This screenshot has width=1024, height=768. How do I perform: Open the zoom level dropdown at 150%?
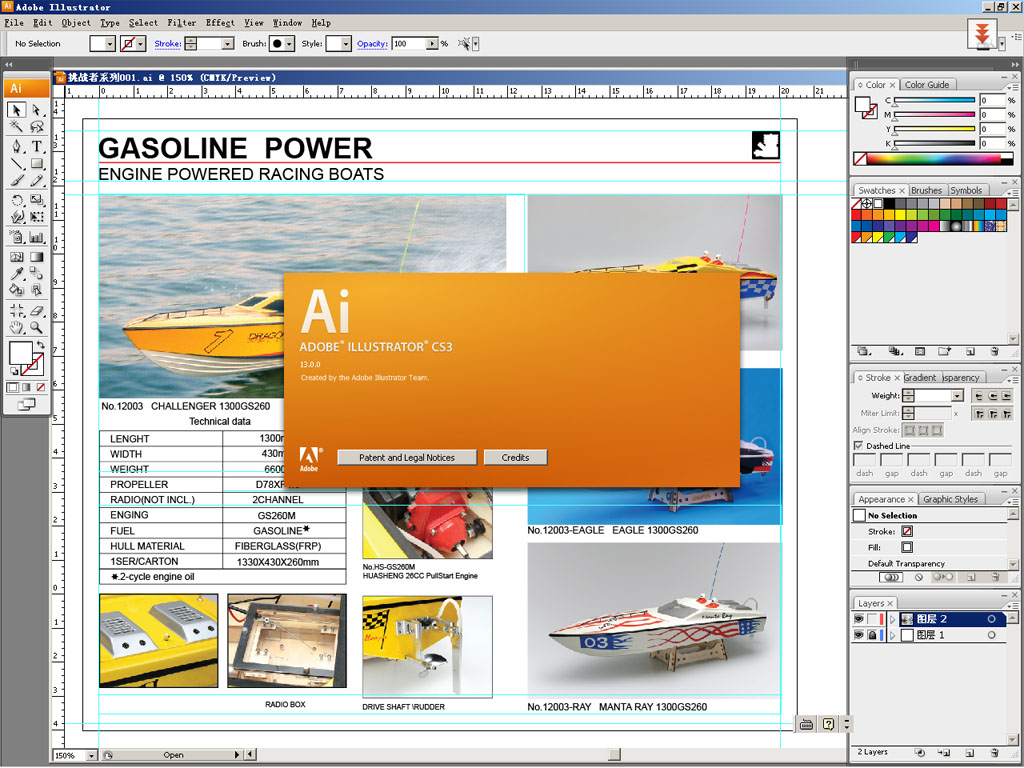pos(91,756)
